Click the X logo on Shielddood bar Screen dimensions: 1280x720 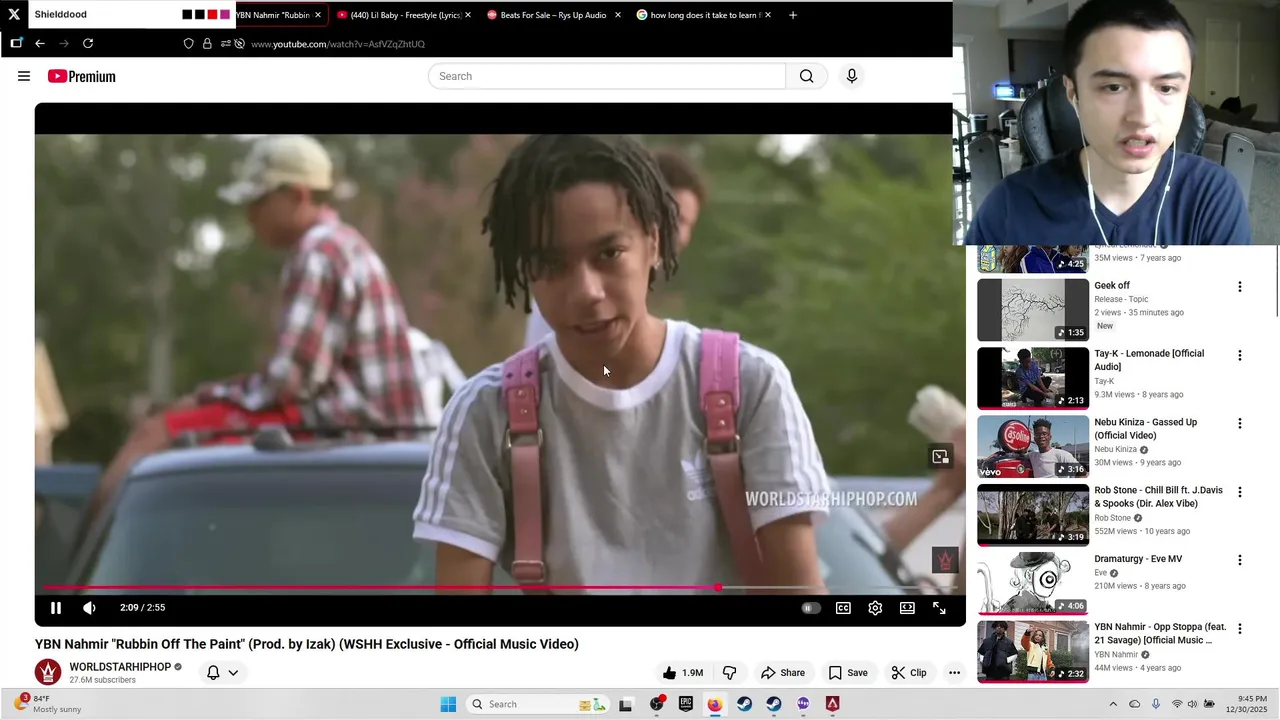(x=14, y=15)
